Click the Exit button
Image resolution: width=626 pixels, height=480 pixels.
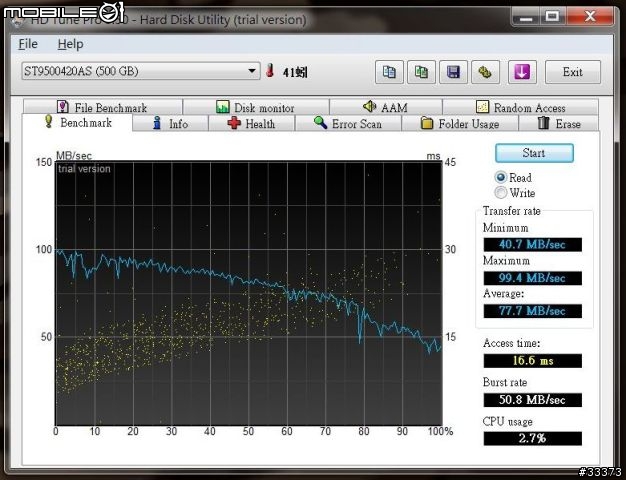tap(572, 72)
